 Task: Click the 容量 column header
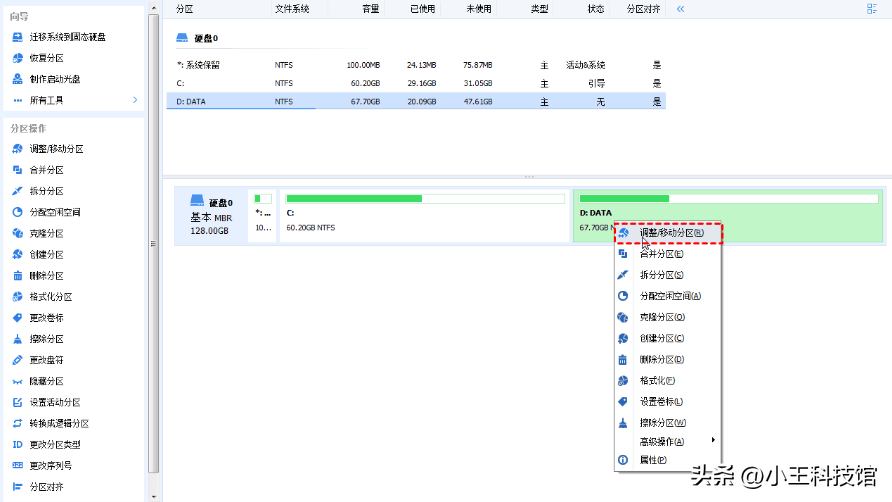point(370,9)
